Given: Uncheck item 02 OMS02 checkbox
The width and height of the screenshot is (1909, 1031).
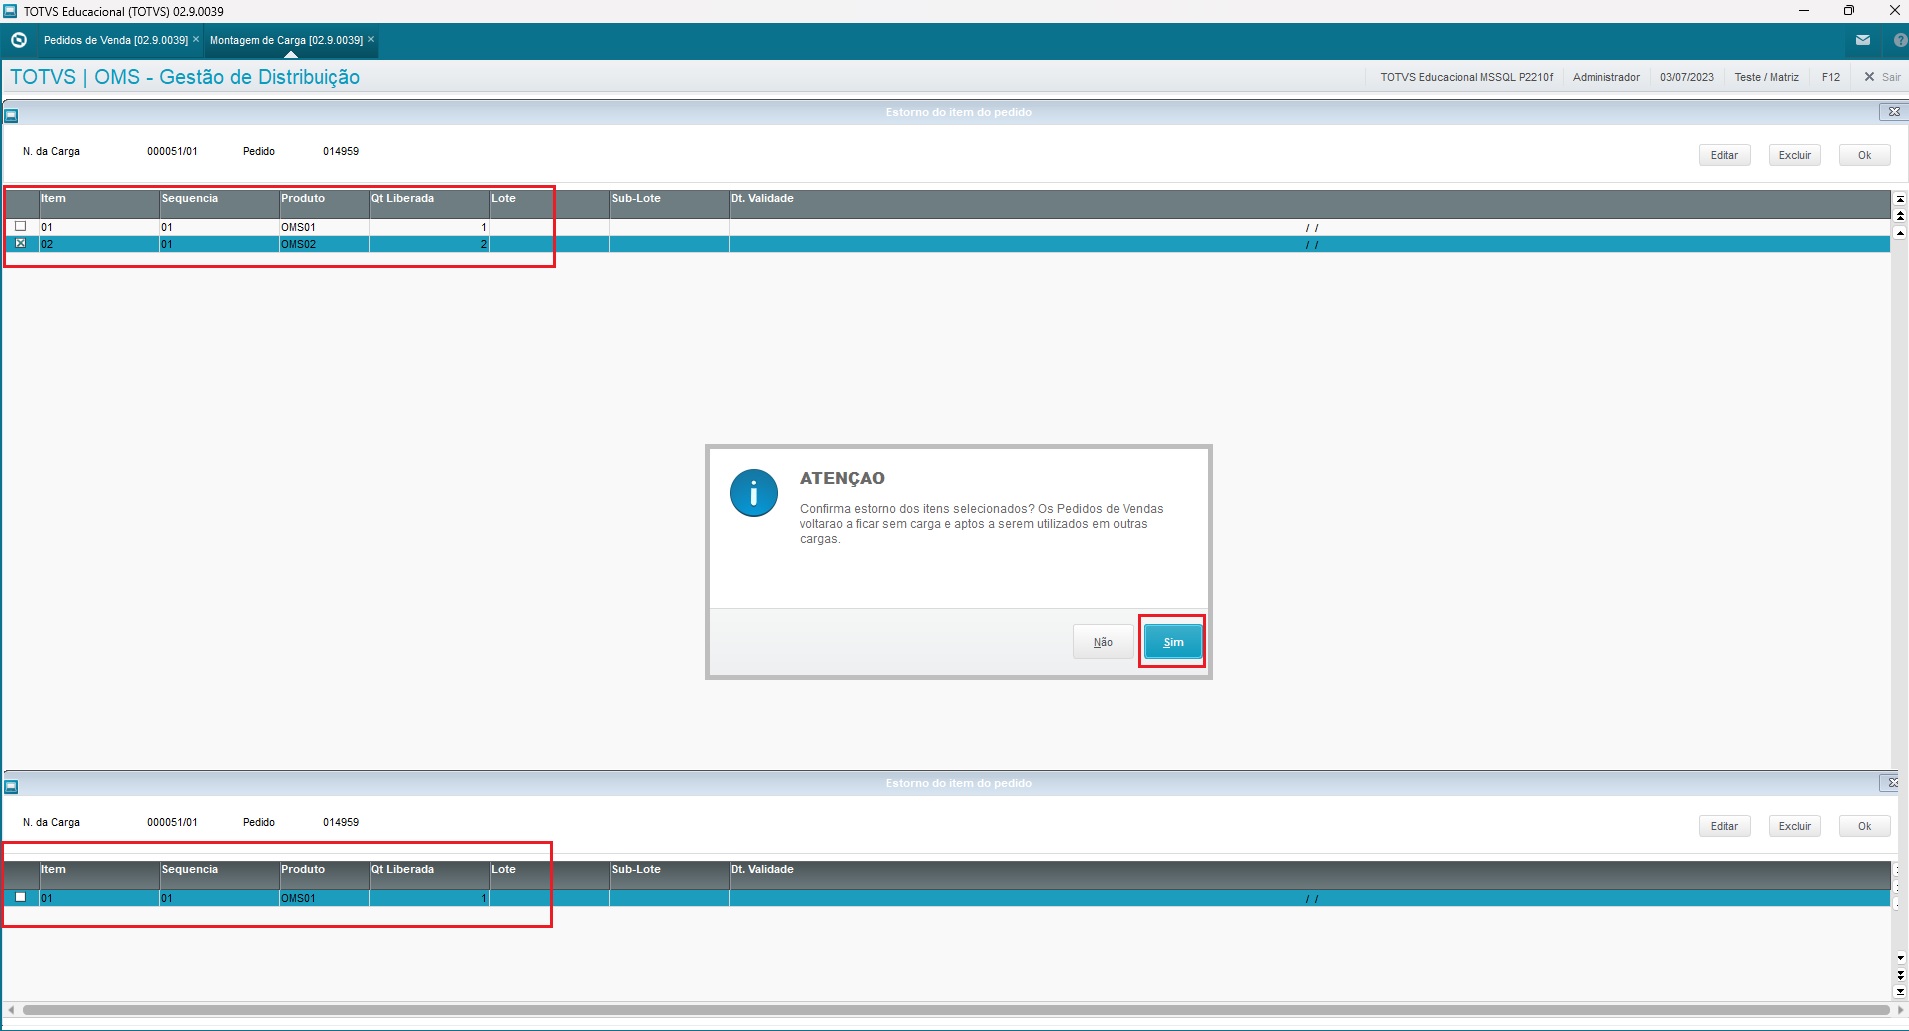Looking at the screenshot, I should 20,244.
